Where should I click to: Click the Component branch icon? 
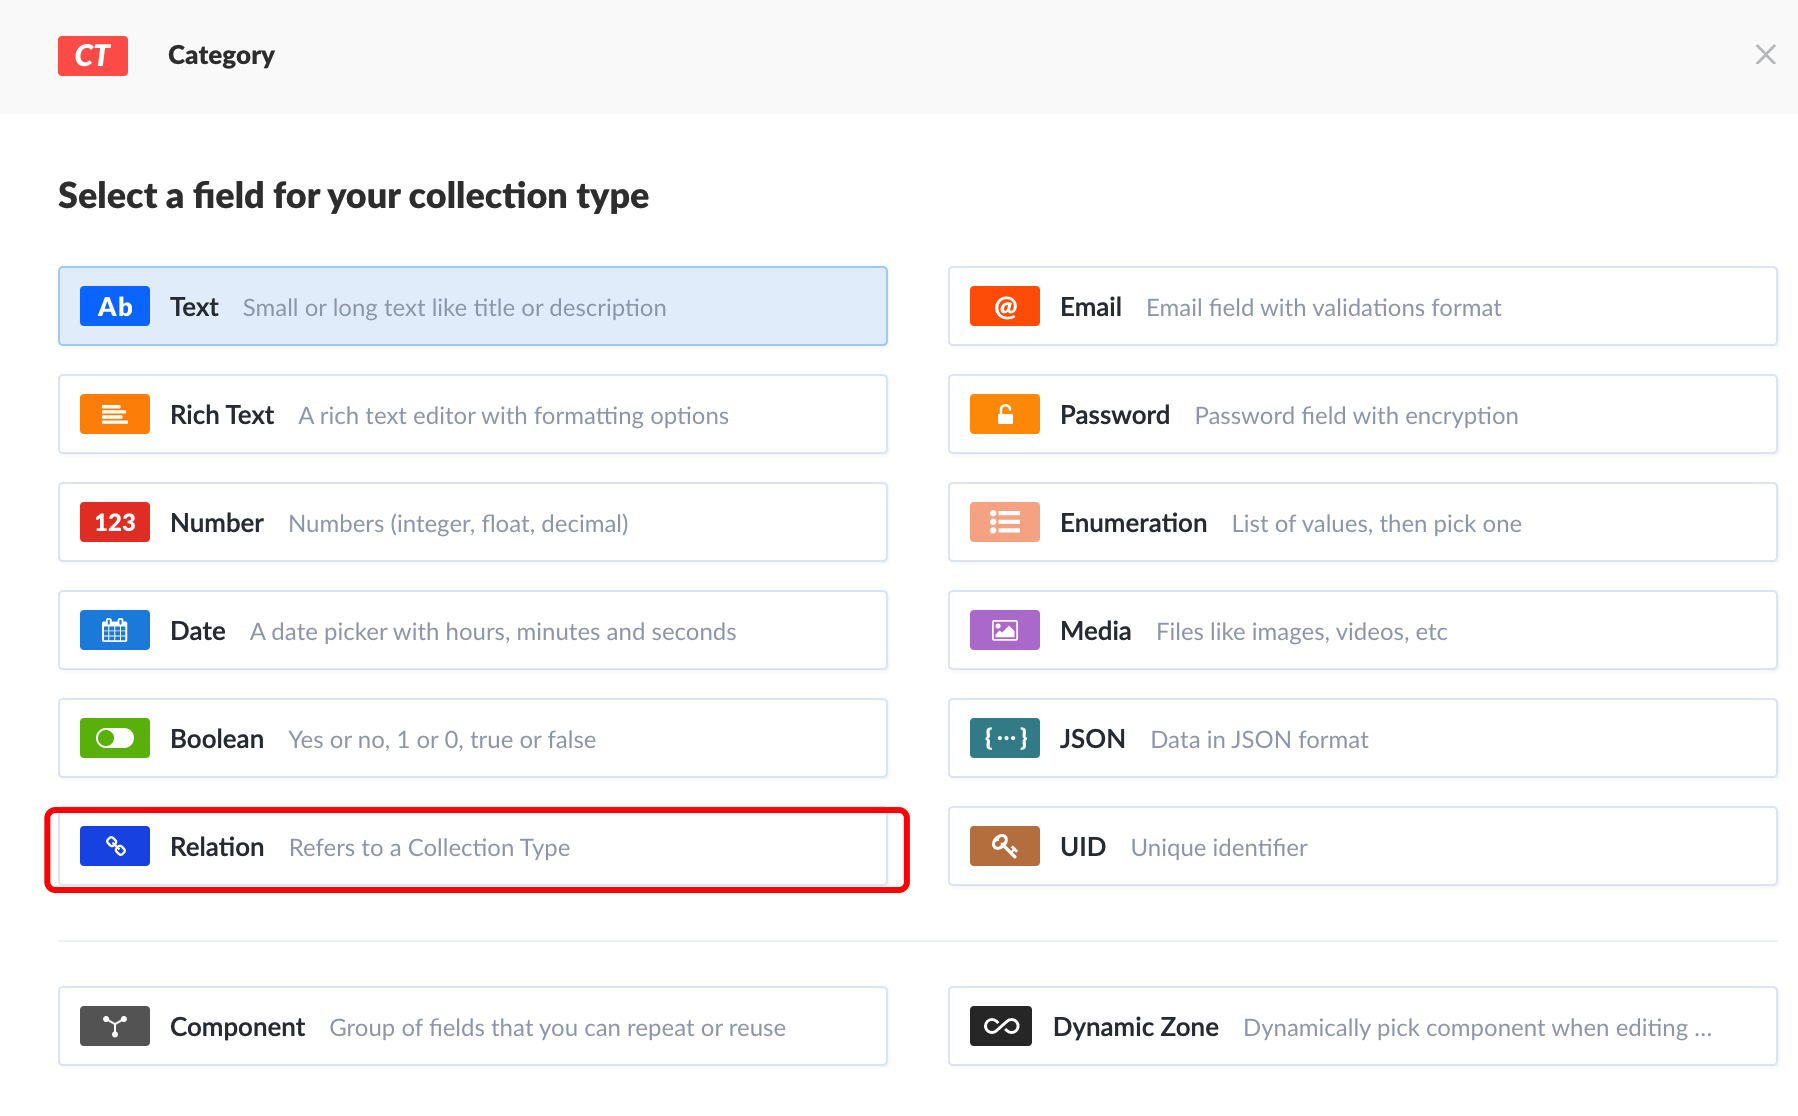click(x=115, y=1026)
